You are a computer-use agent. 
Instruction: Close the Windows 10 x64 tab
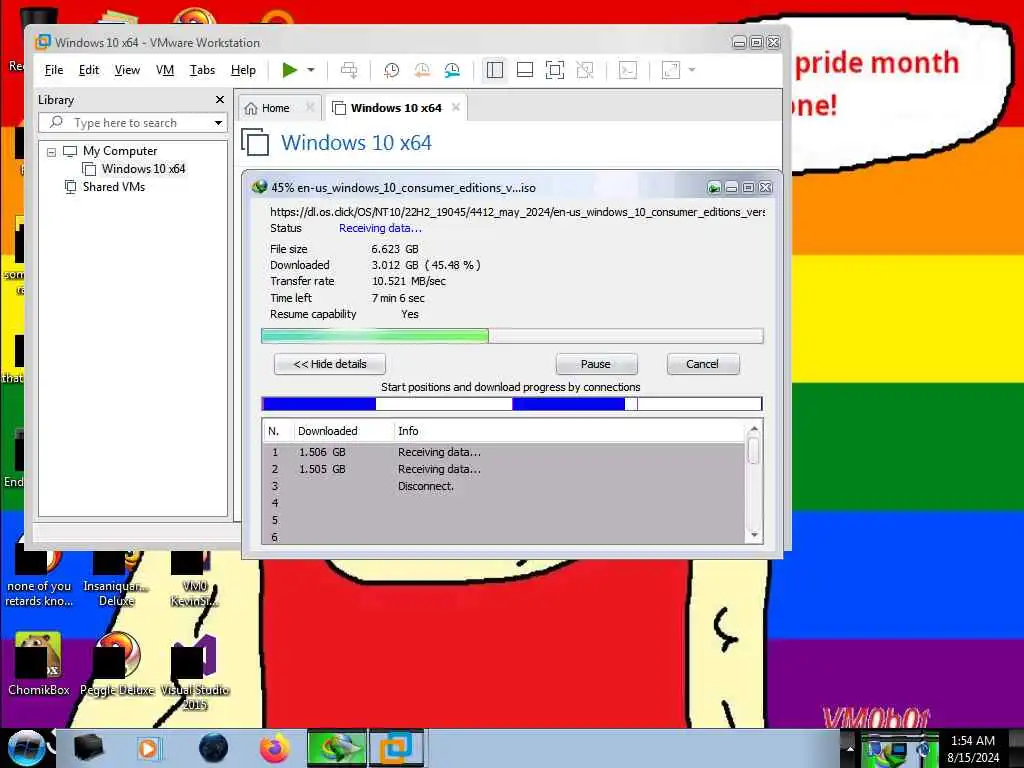[456, 107]
